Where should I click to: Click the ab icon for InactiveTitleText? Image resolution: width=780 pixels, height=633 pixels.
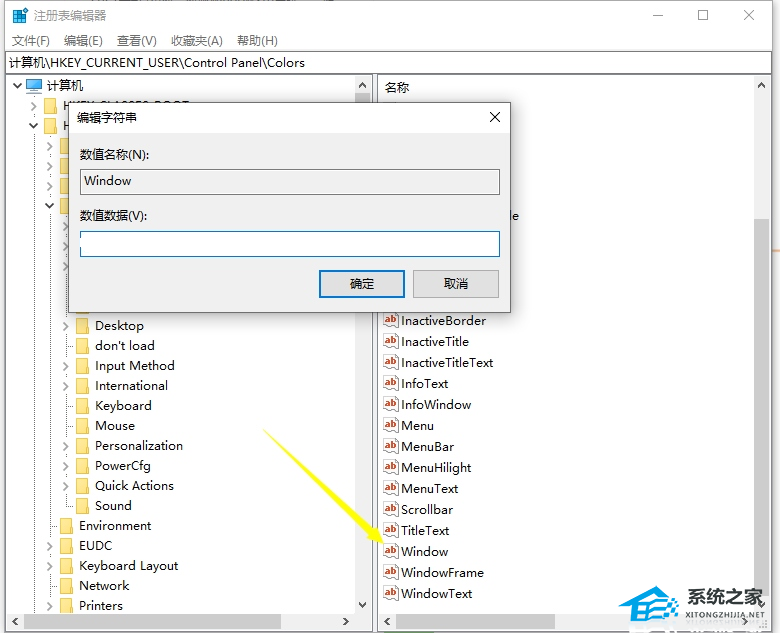(391, 362)
